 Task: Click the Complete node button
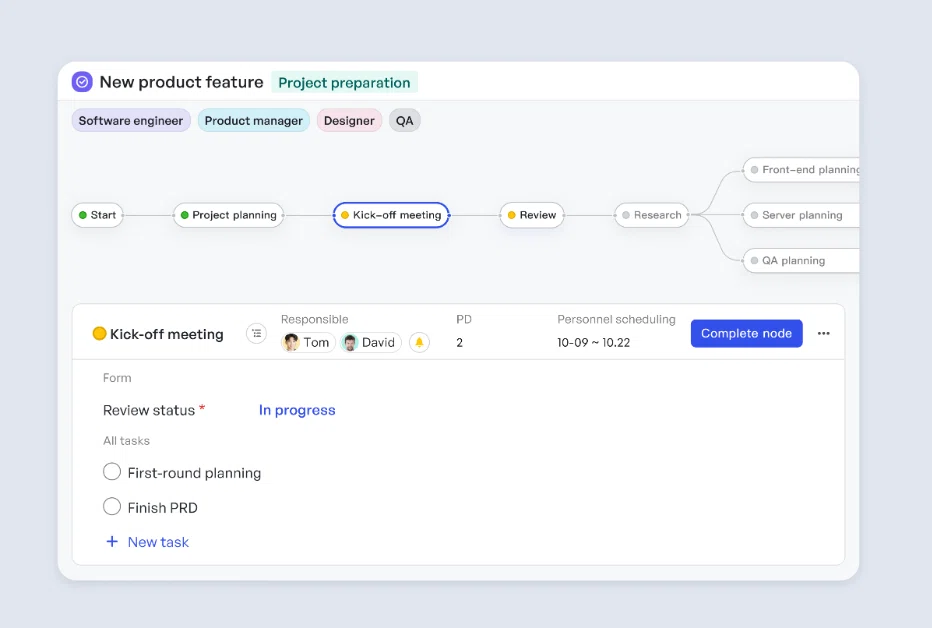tap(747, 333)
